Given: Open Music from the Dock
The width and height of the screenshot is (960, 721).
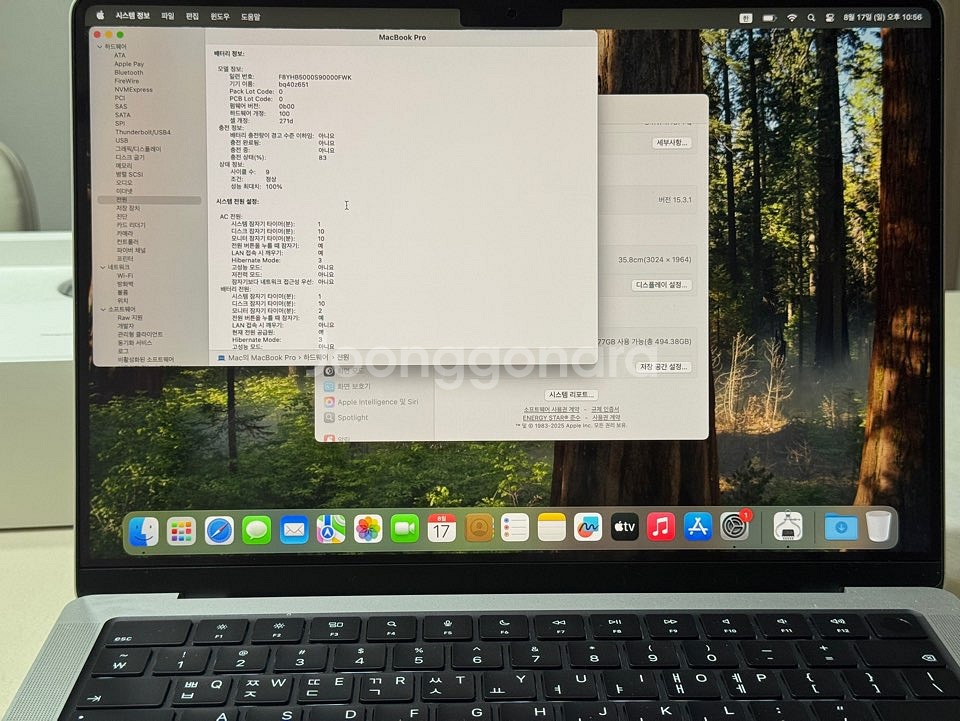Looking at the screenshot, I should click(x=661, y=526).
